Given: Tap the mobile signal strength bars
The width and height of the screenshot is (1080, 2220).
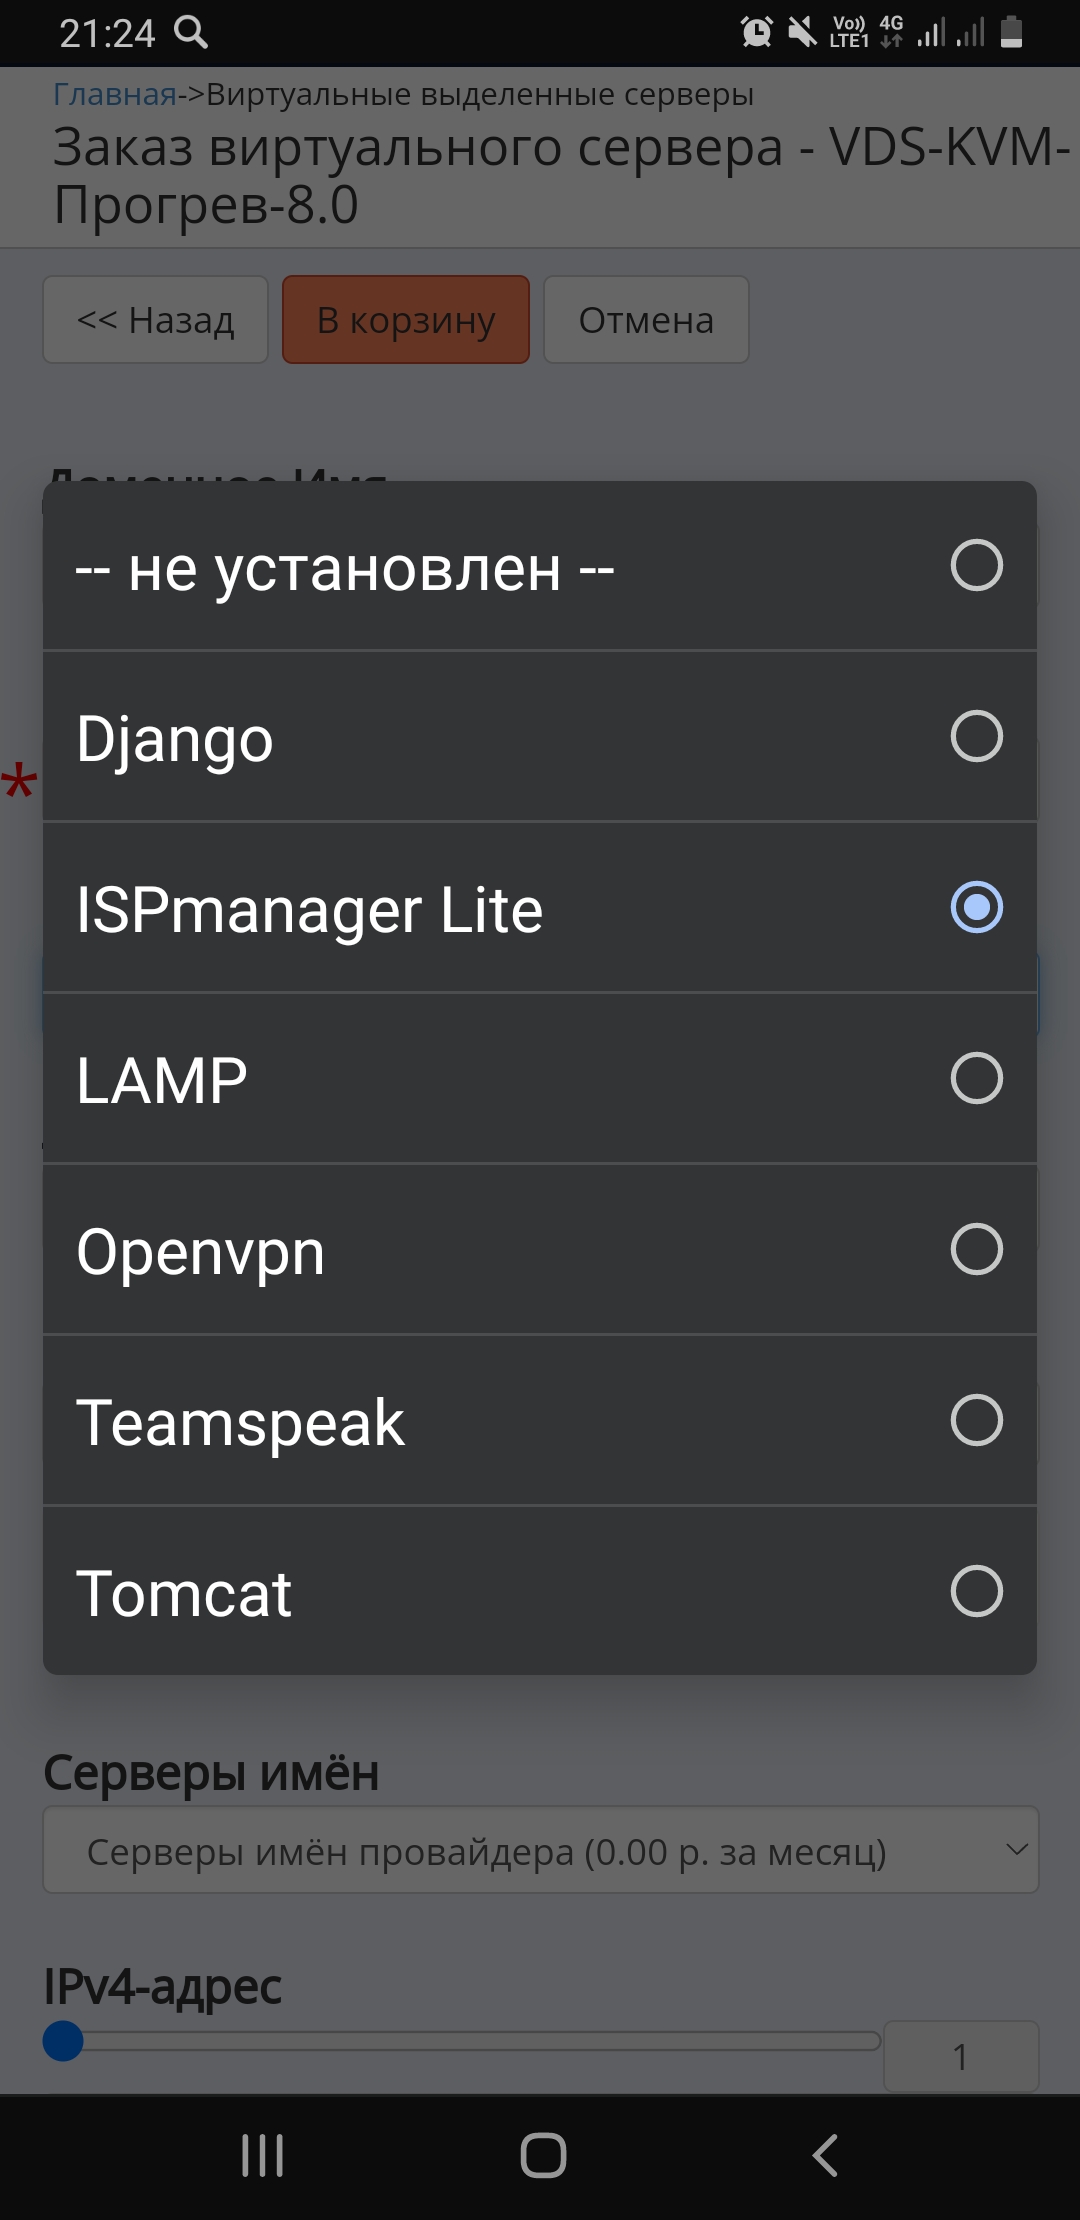Looking at the screenshot, I should [950, 32].
